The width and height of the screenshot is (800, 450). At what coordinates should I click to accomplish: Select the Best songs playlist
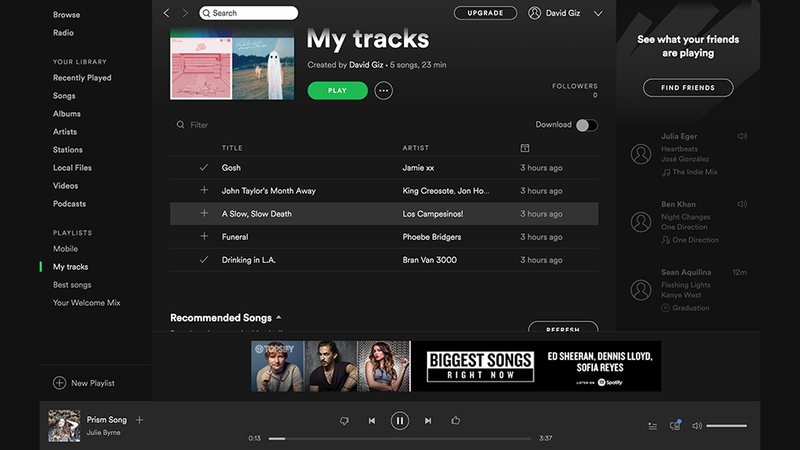(x=72, y=285)
